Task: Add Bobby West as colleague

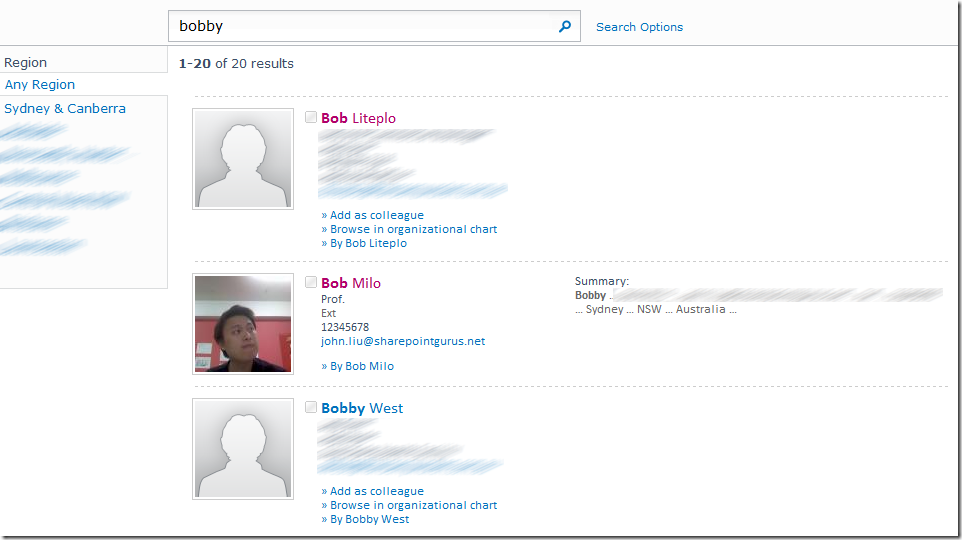Action: coord(376,491)
